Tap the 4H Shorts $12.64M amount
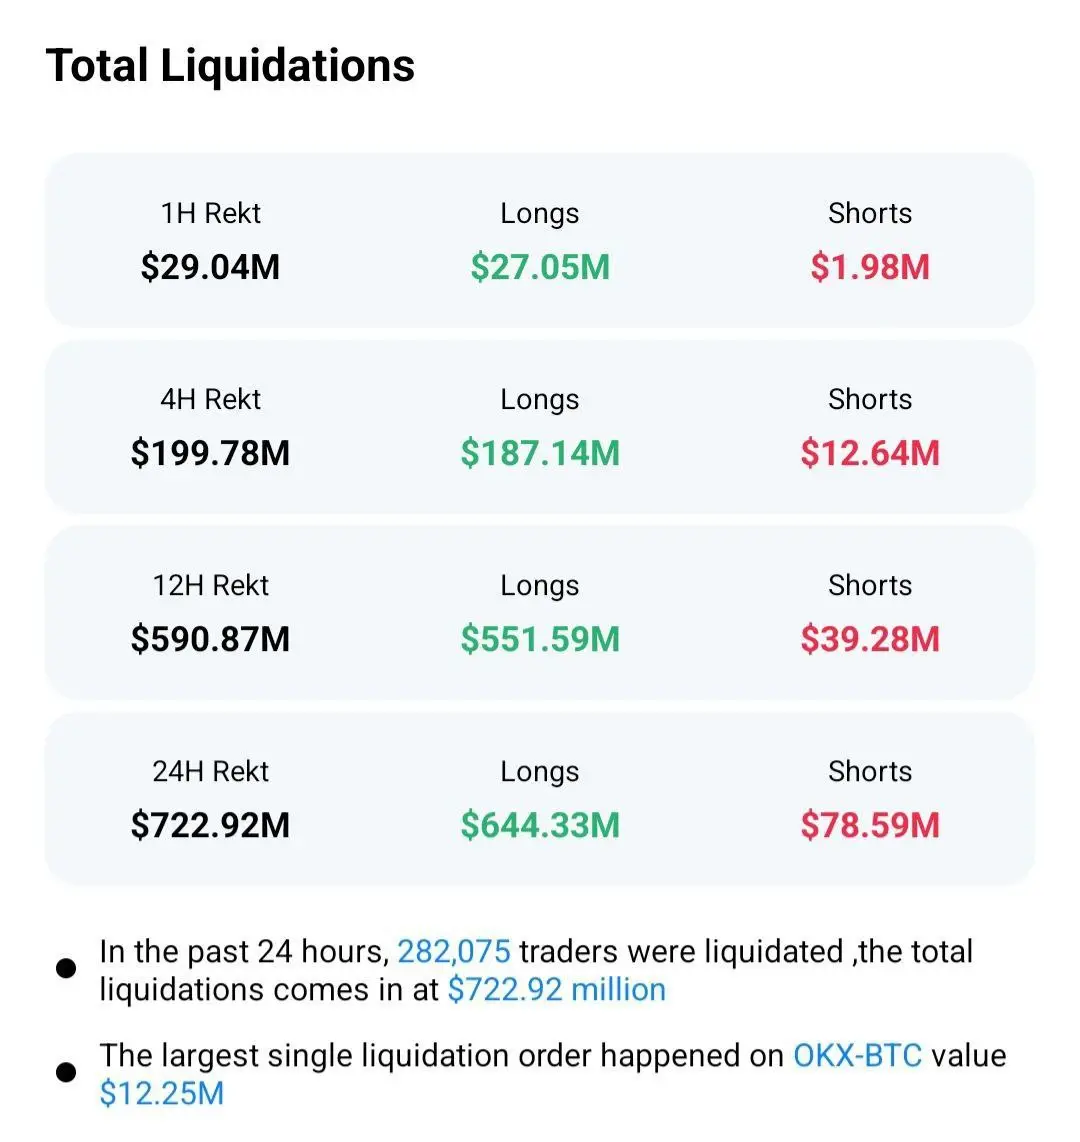Viewport: 1080px width, 1142px height. point(870,453)
